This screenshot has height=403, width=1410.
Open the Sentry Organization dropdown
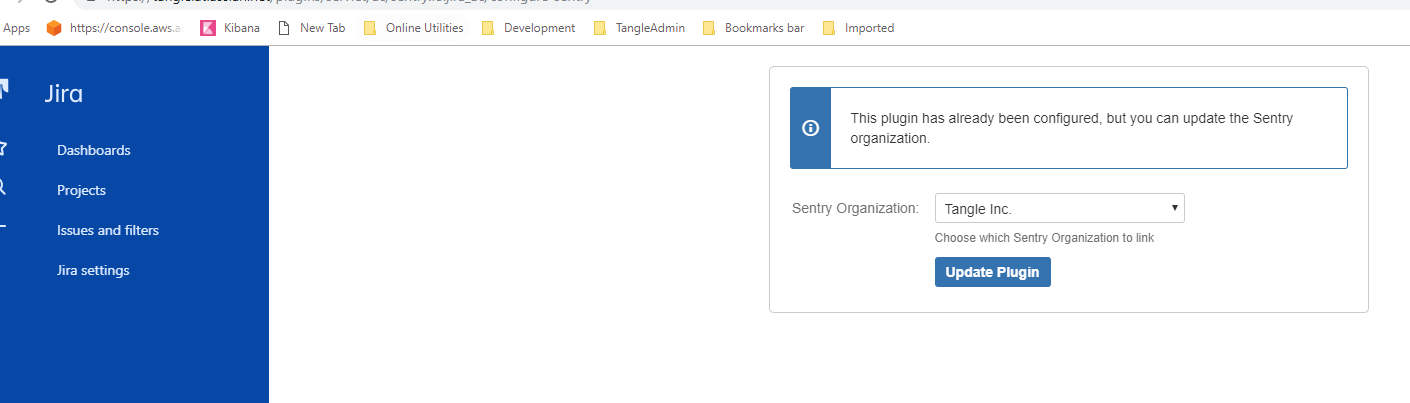pyautogui.click(x=1059, y=208)
